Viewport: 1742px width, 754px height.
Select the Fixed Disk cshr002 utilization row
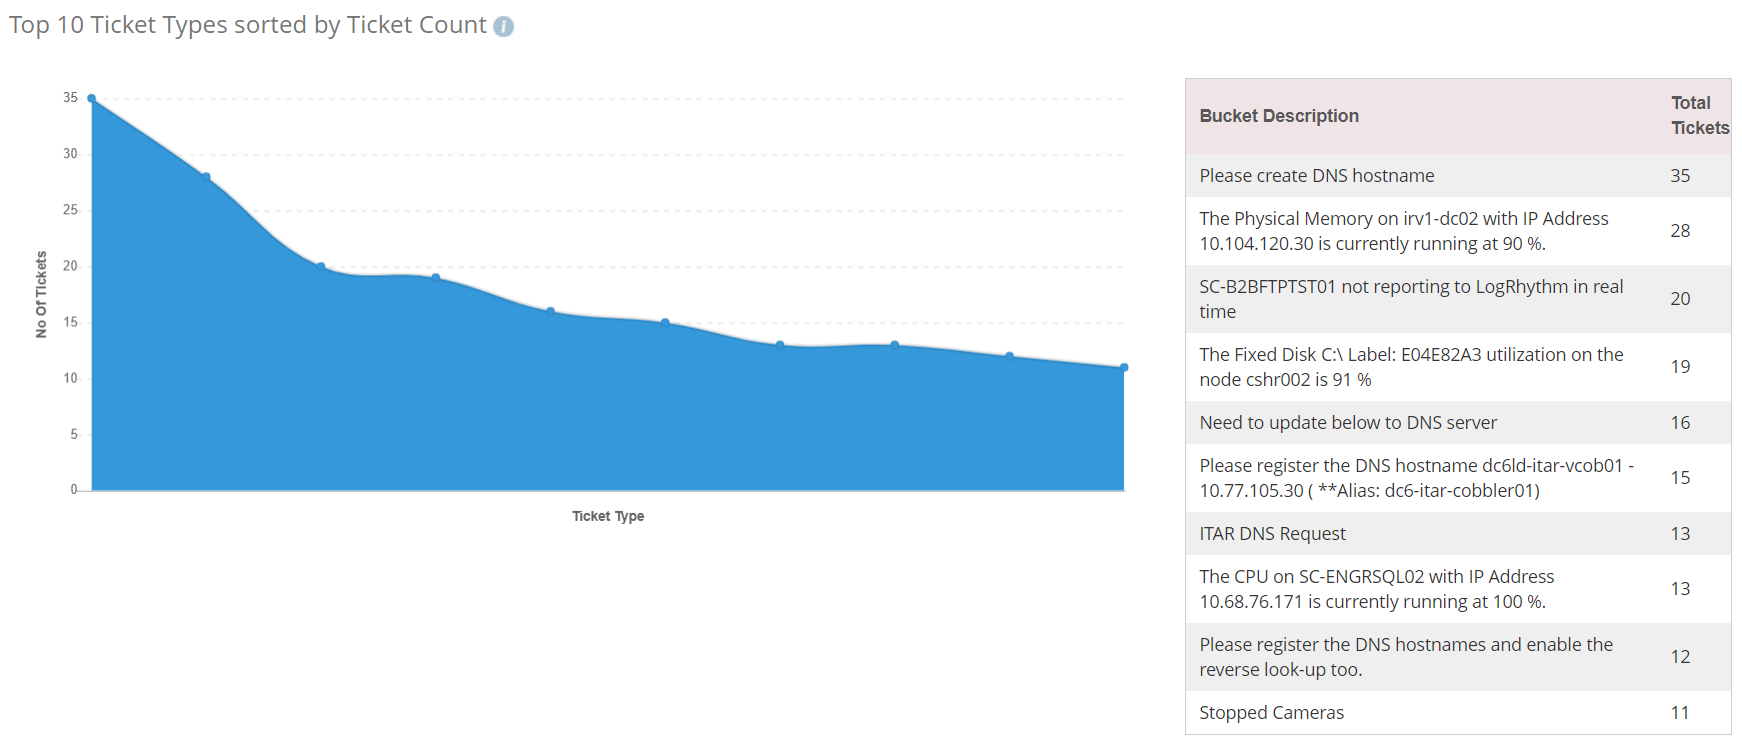(1410, 367)
